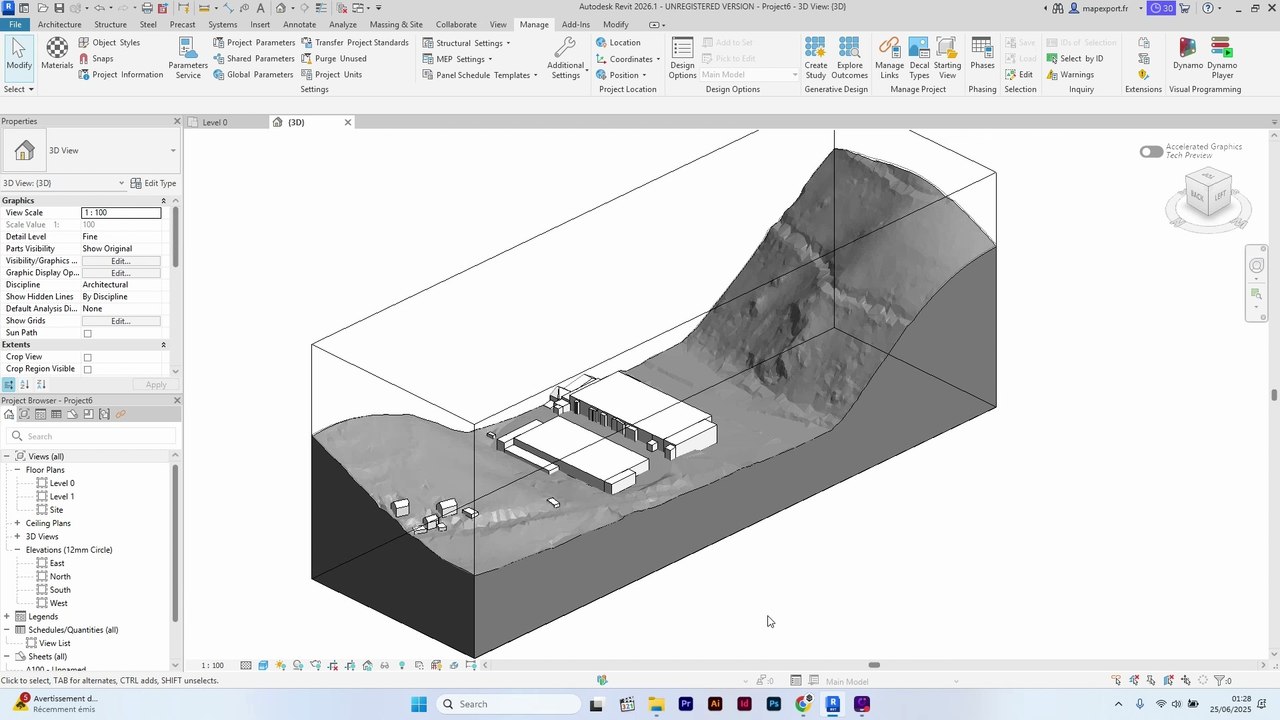Open Parameters Service
Image resolution: width=1280 pixels, height=720 pixels.
click(188, 59)
